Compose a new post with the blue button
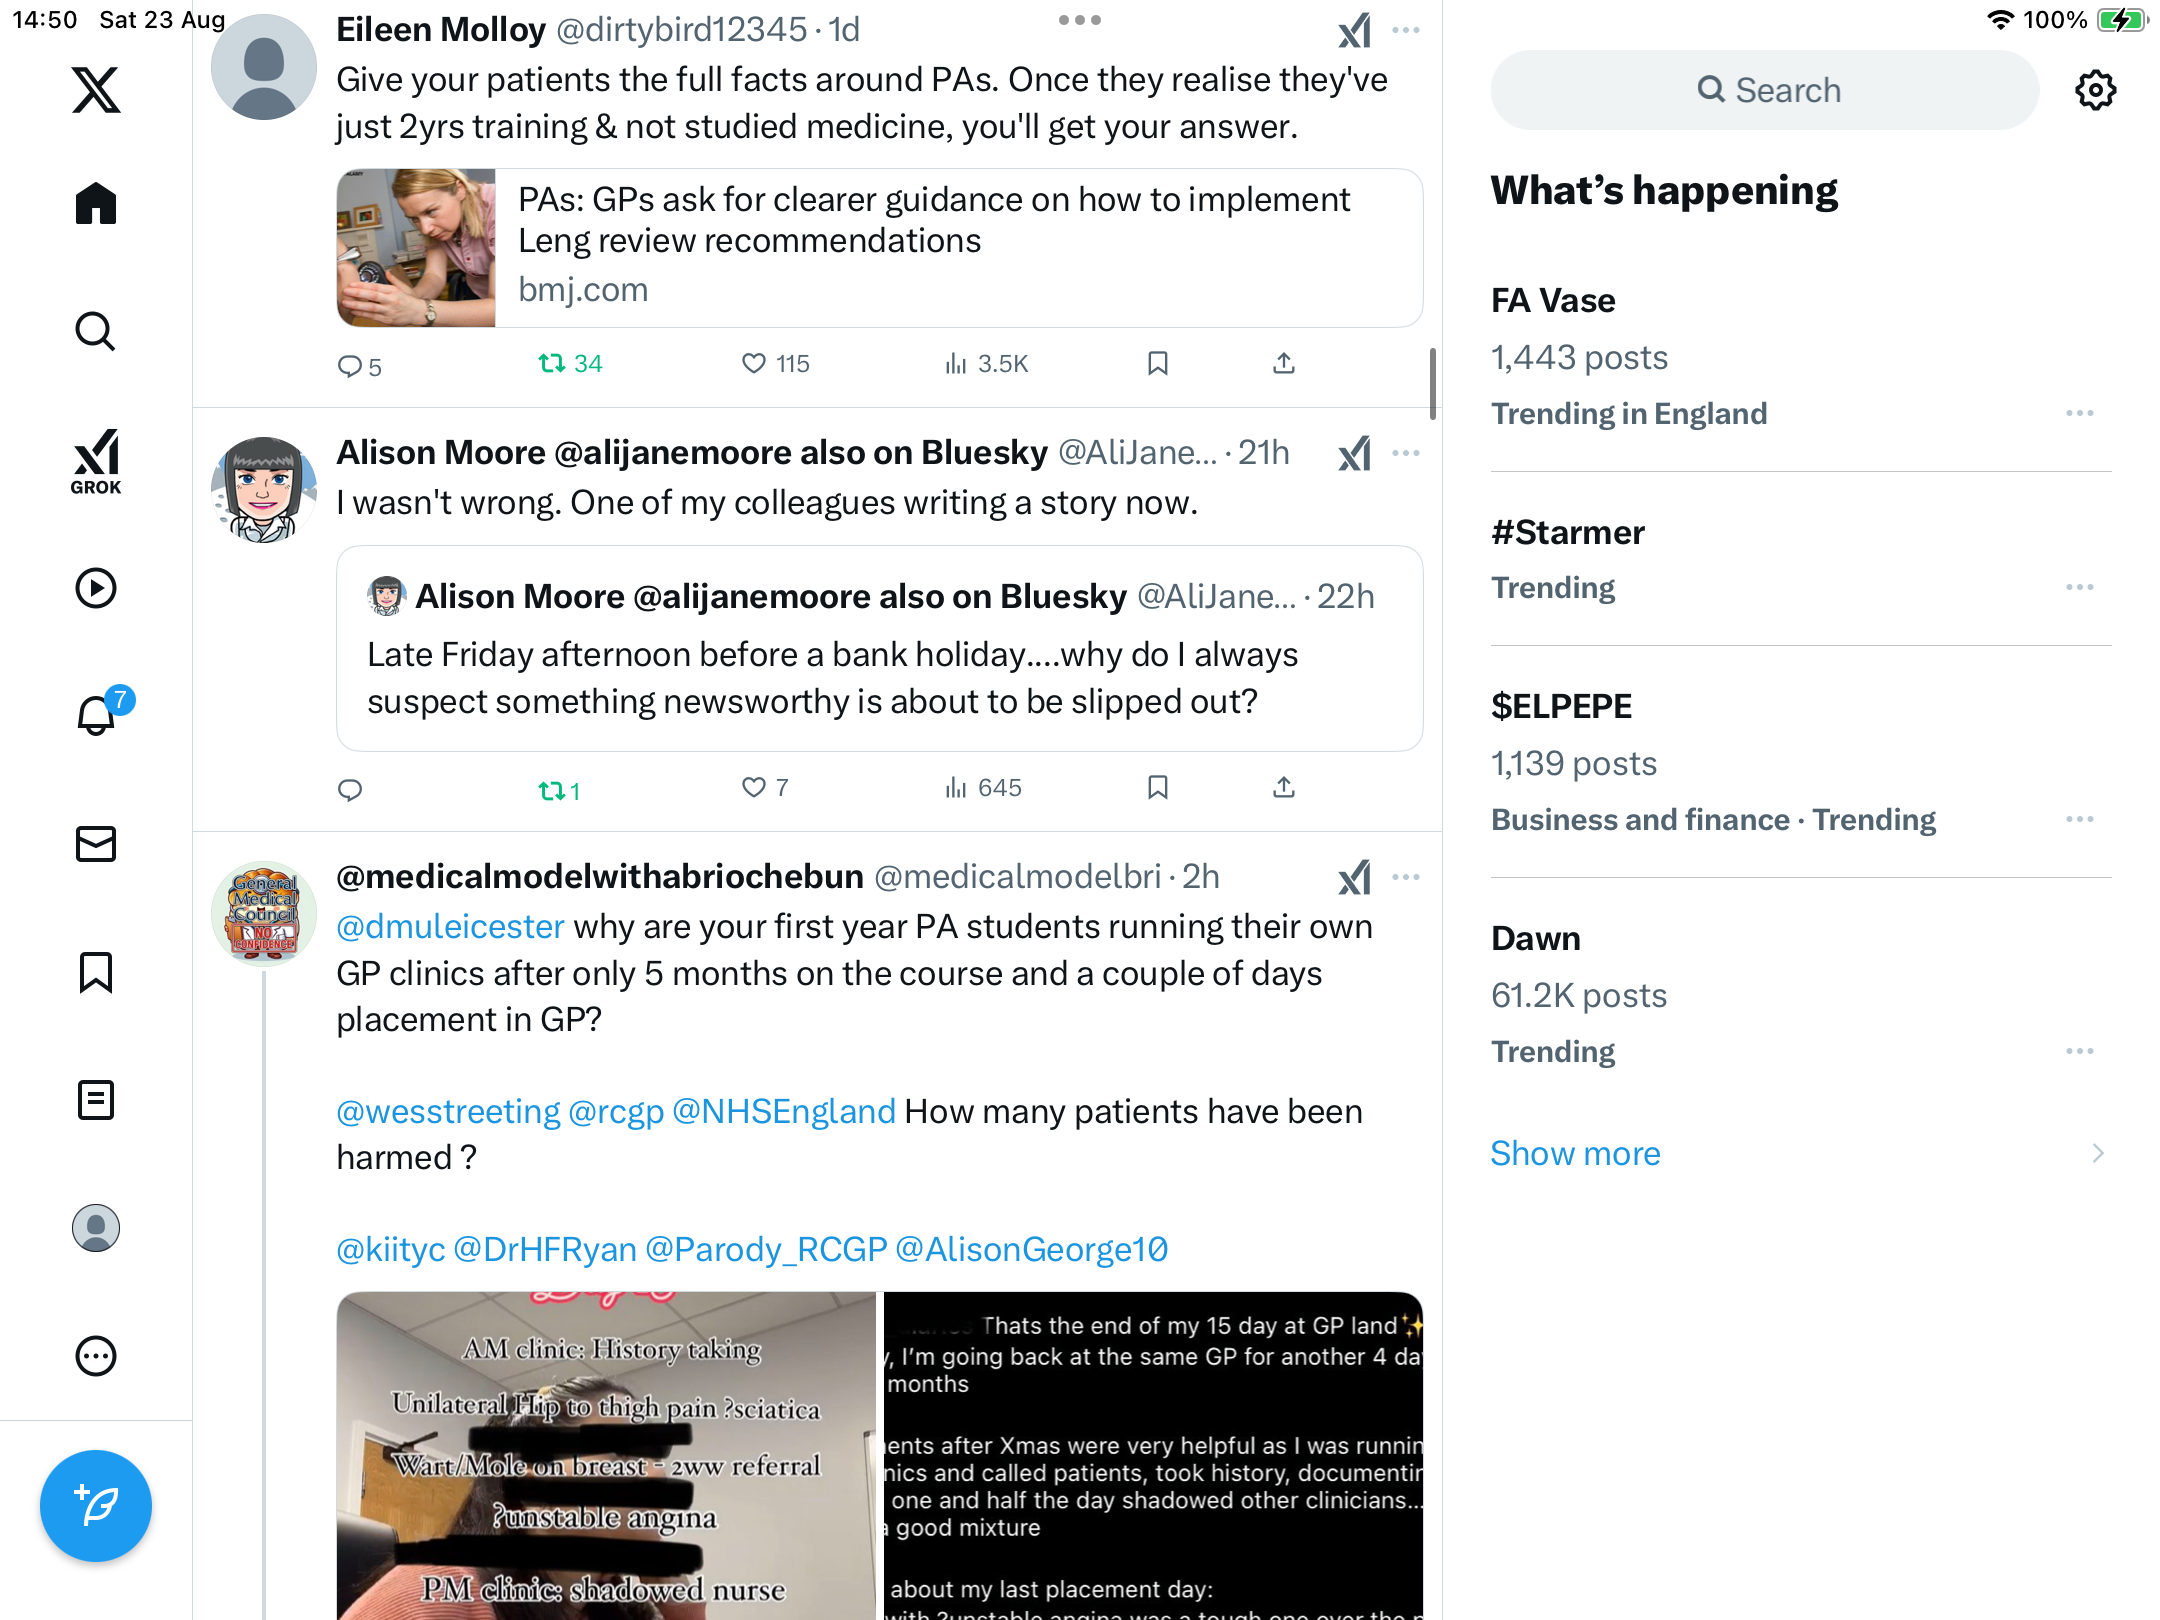The width and height of the screenshot is (2160, 1620). [96, 1505]
